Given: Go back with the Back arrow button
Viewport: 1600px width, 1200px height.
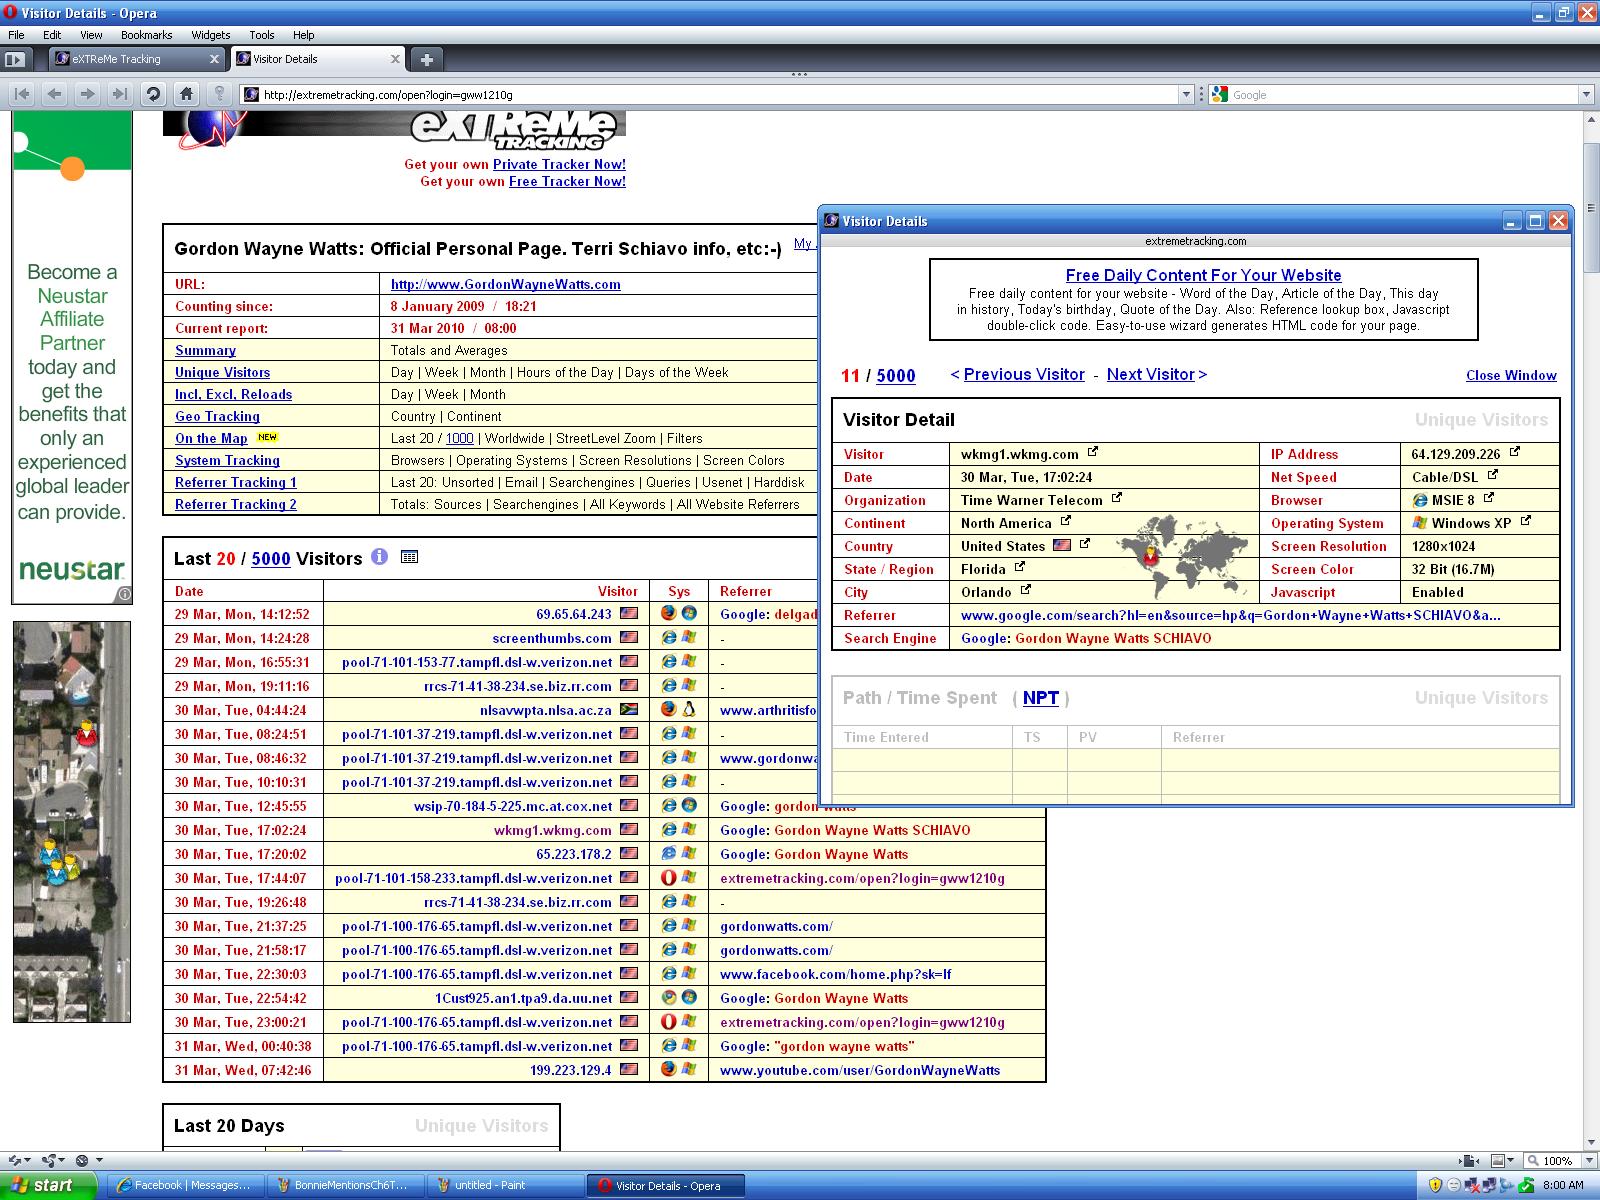Looking at the screenshot, I should point(55,94).
